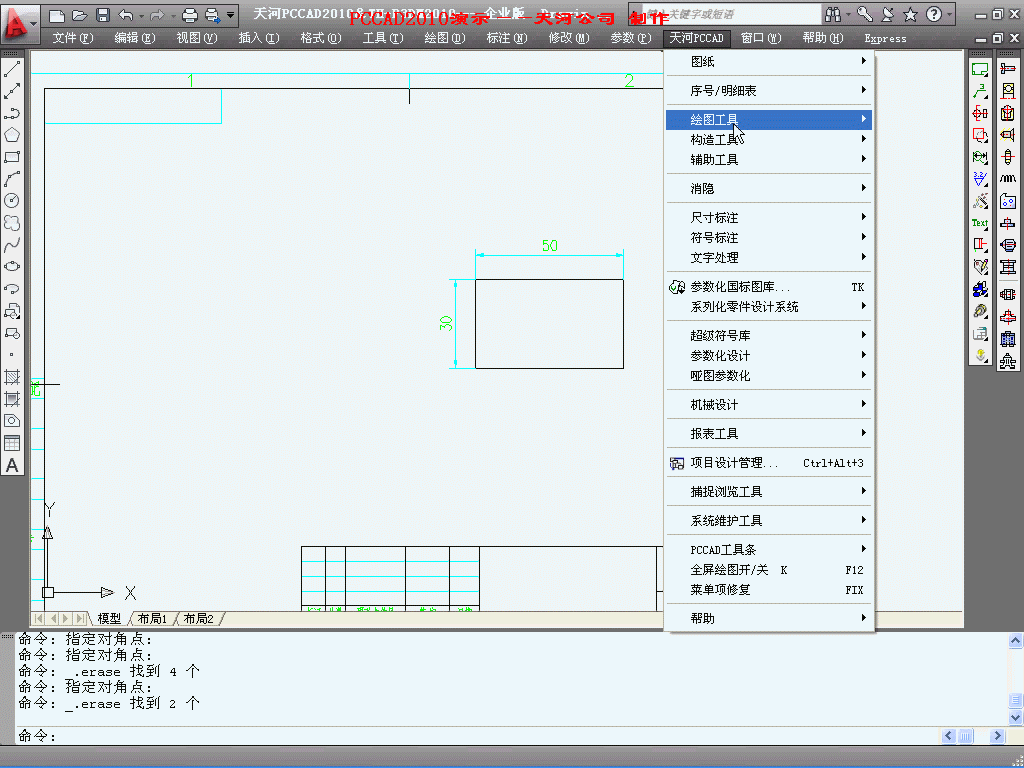Click the Favorites star icon
Viewport: 1024px width, 768px height.
click(910, 14)
